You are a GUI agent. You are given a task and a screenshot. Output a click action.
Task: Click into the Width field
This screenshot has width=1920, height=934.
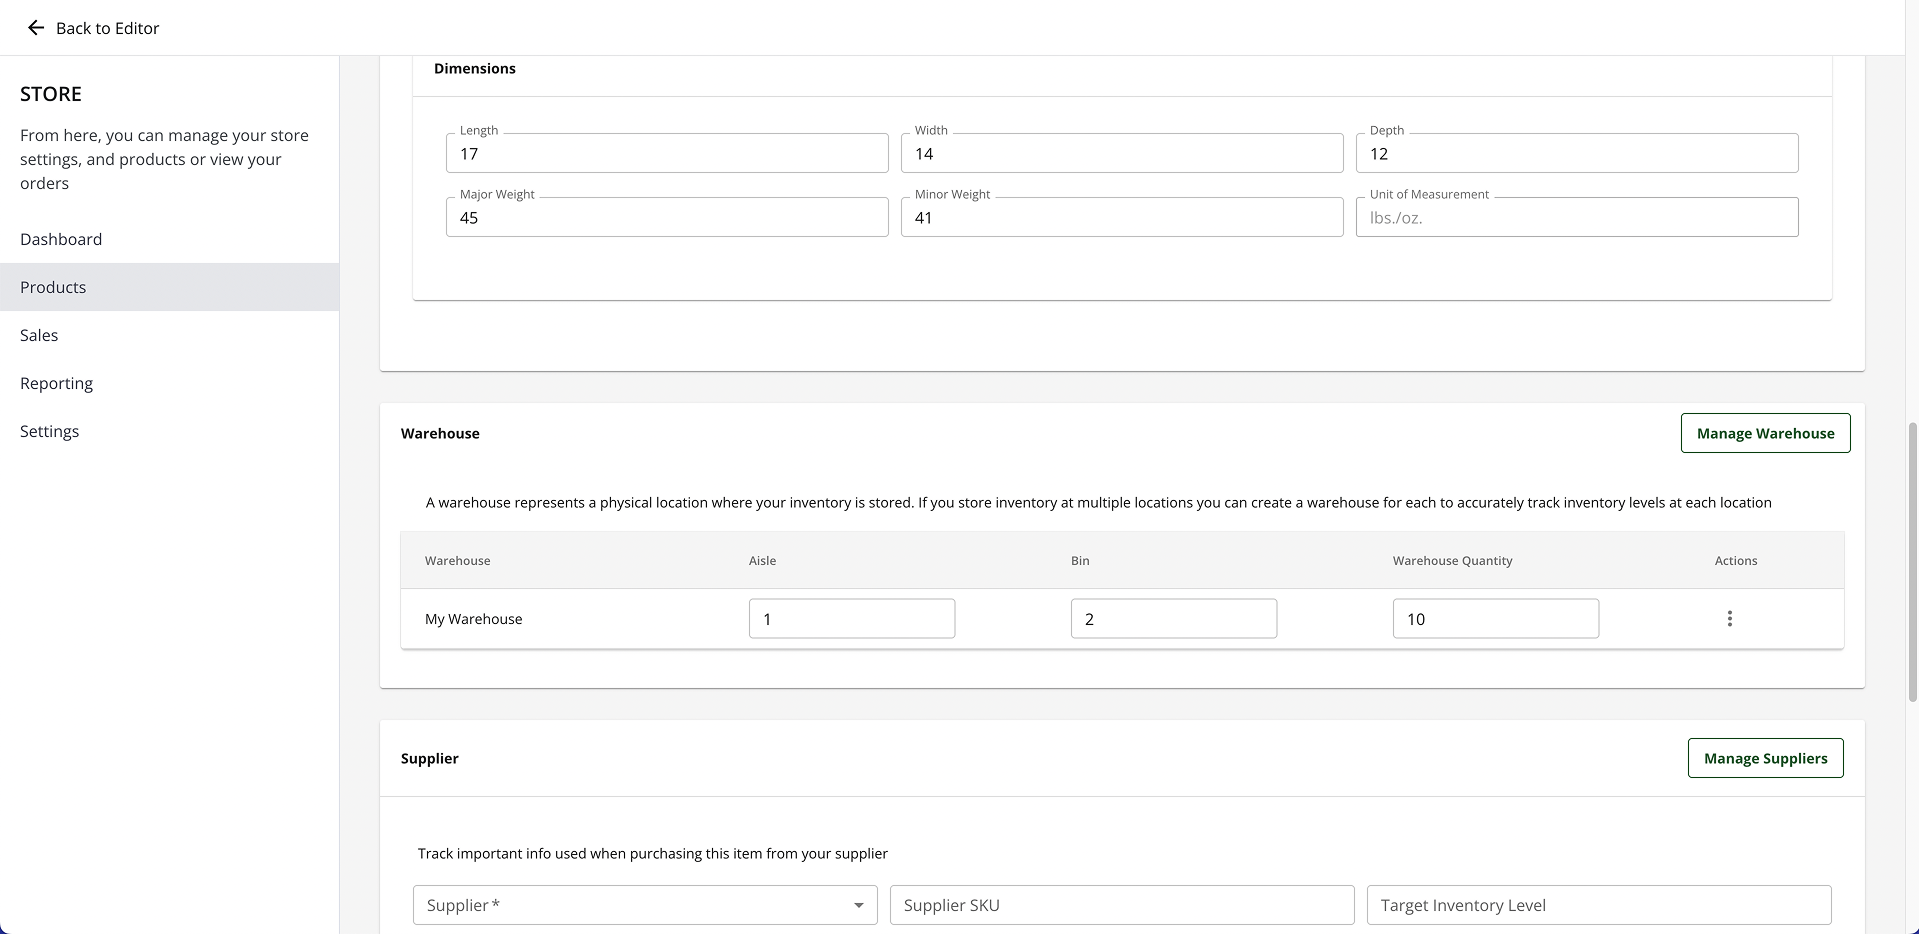(1121, 154)
